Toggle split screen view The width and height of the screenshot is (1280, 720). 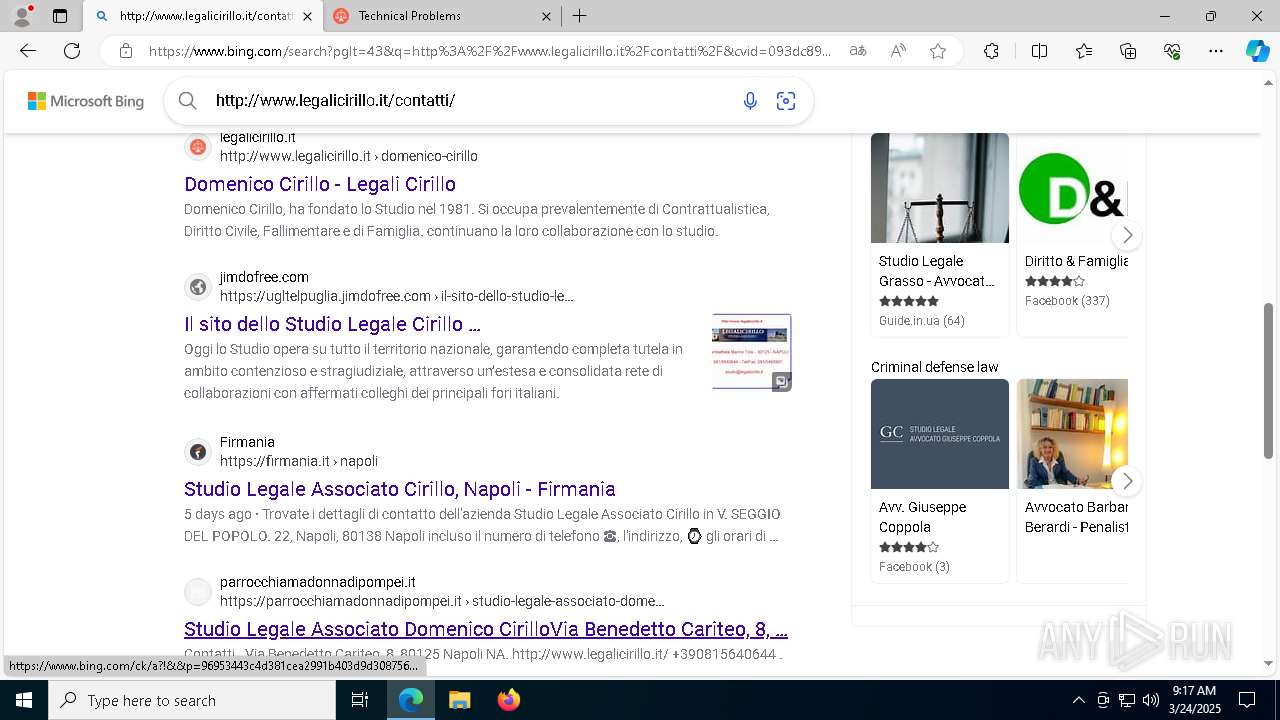click(1039, 51)
